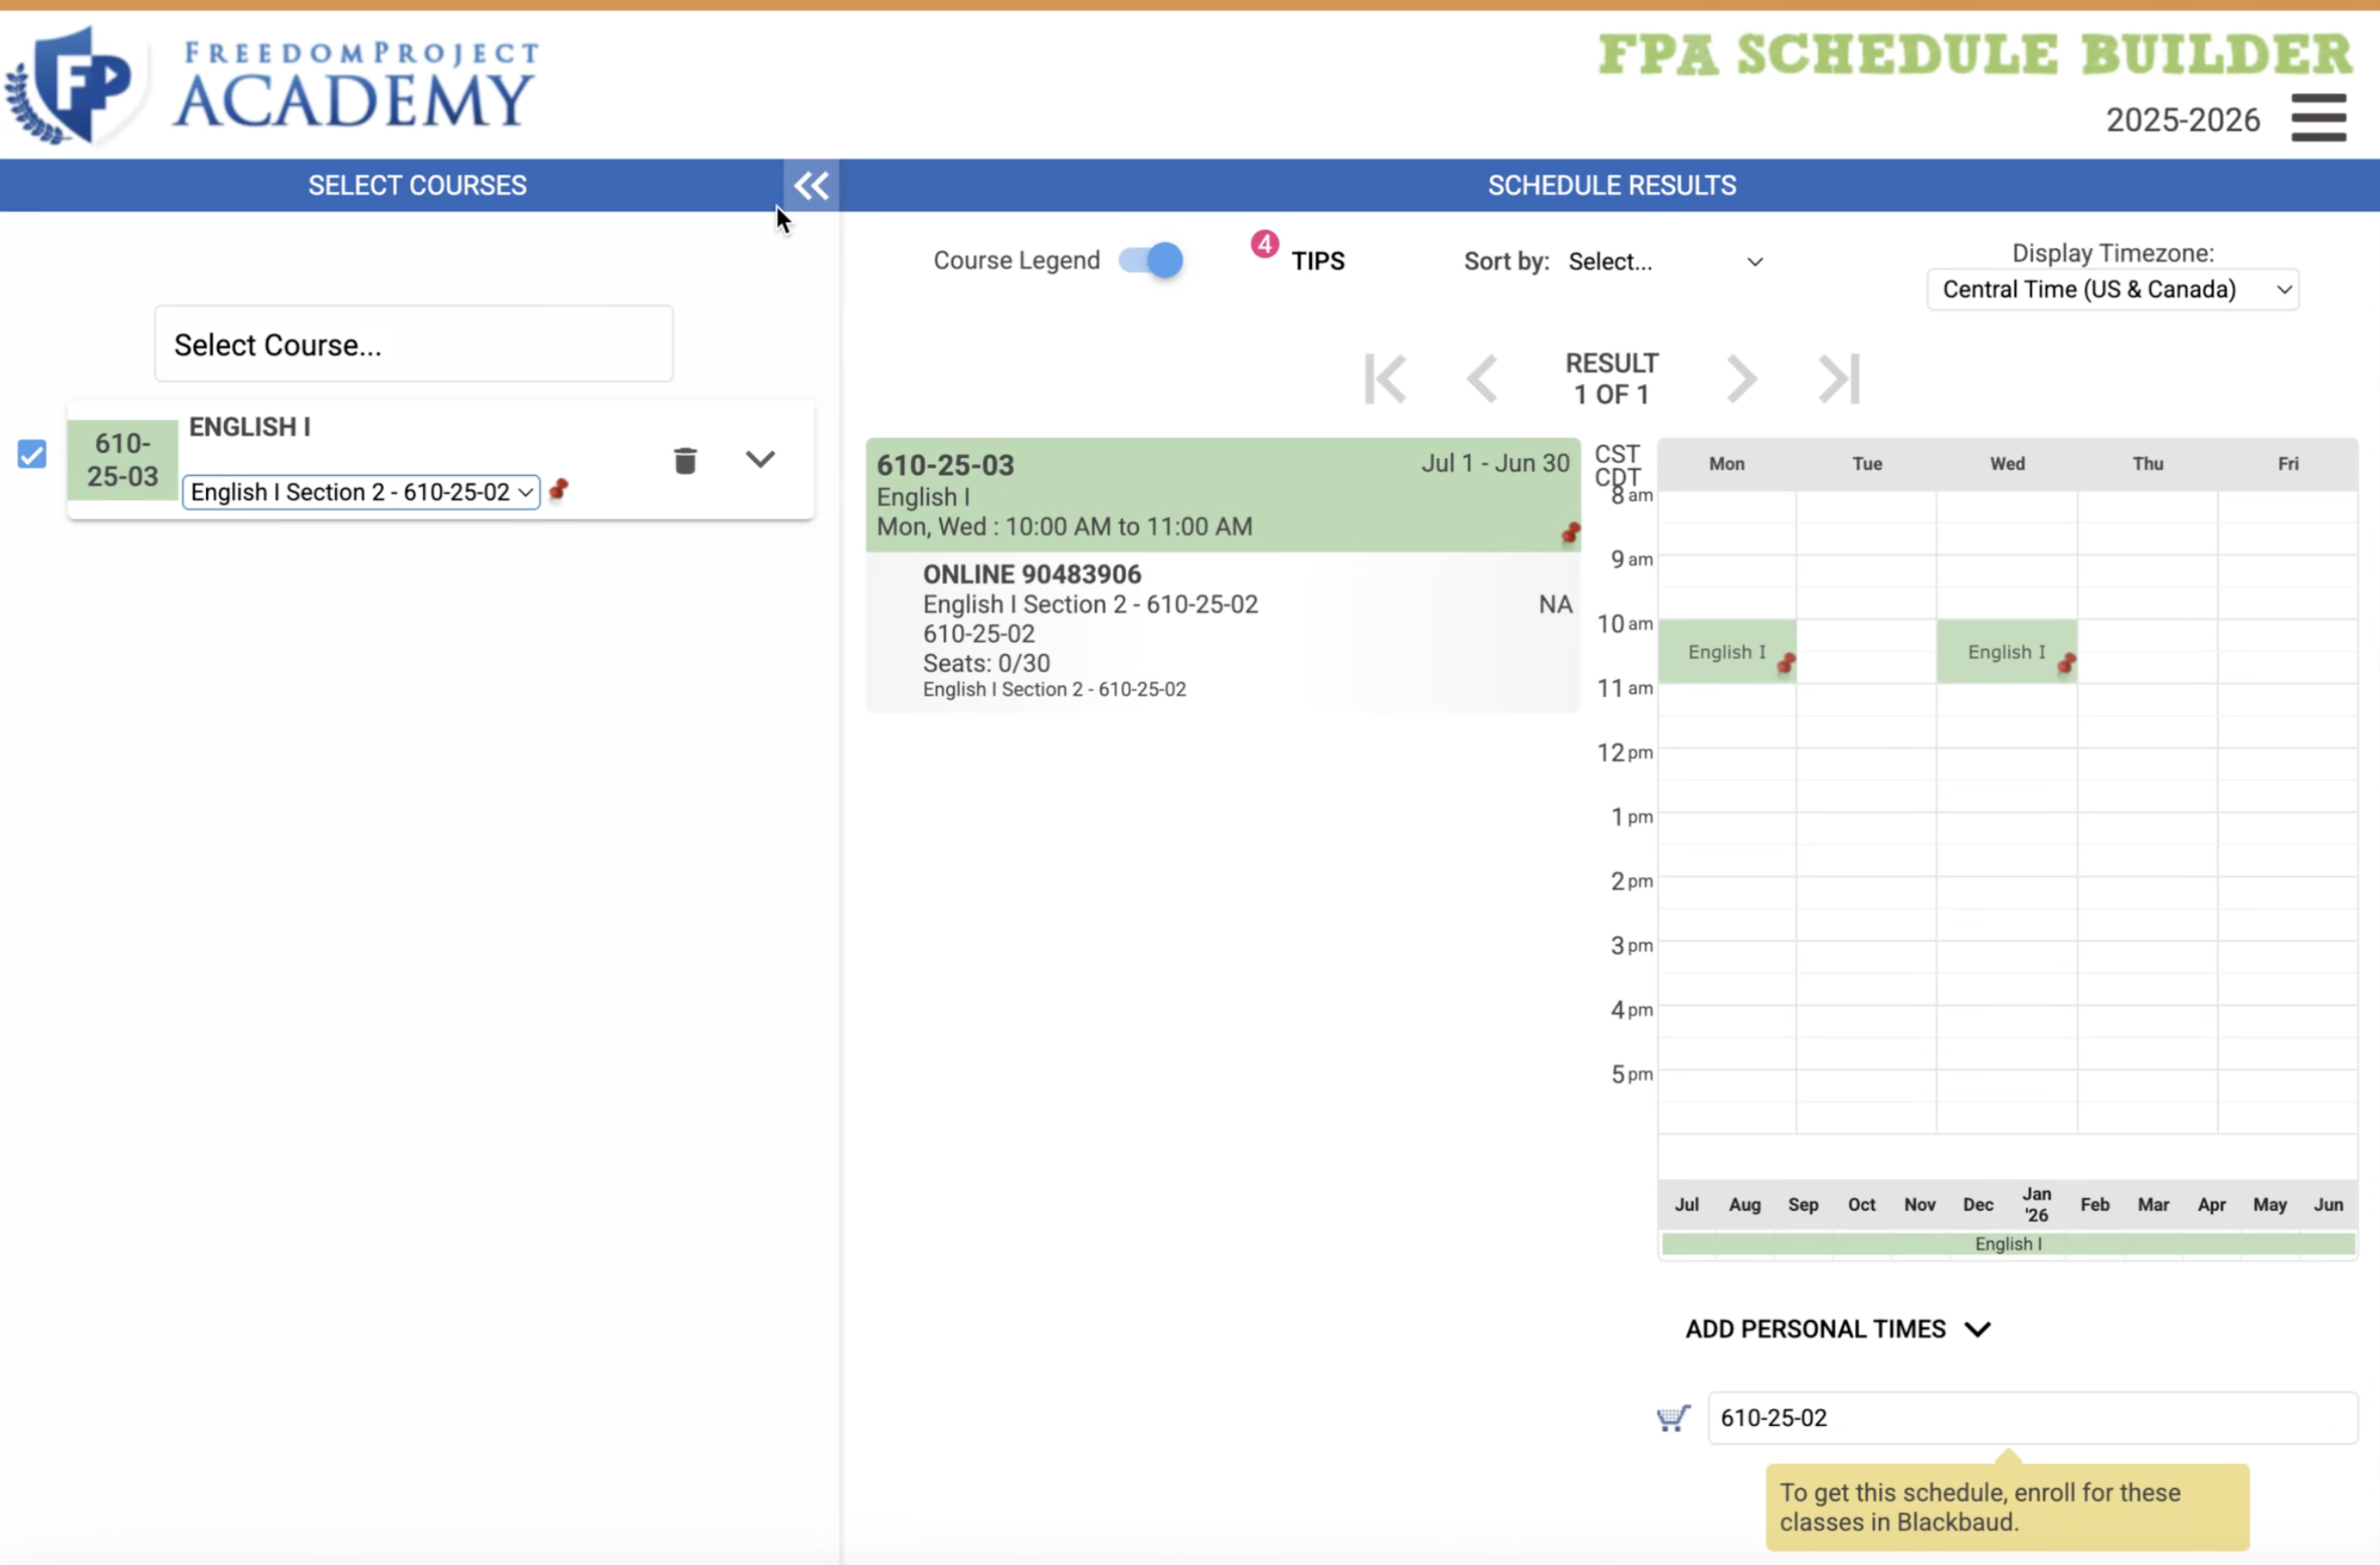
Task: Click the shopping cart icon
Action: [1673, 1418]
